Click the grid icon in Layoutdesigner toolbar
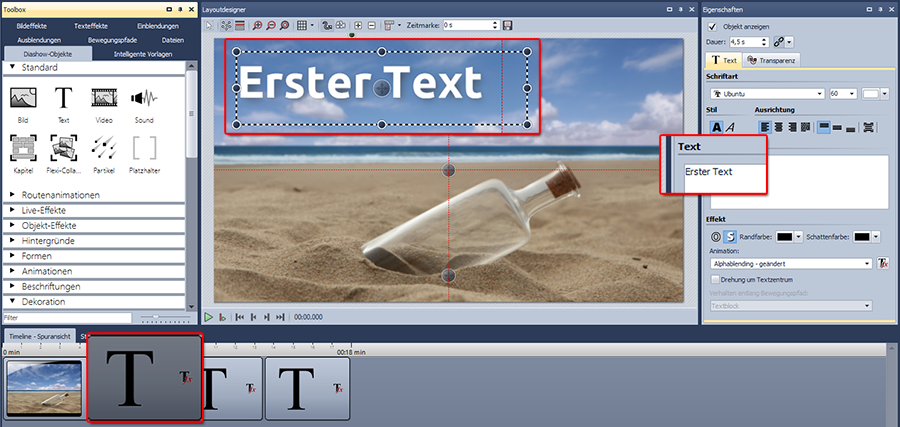The image size is (900, 427). tap(302, 26)
